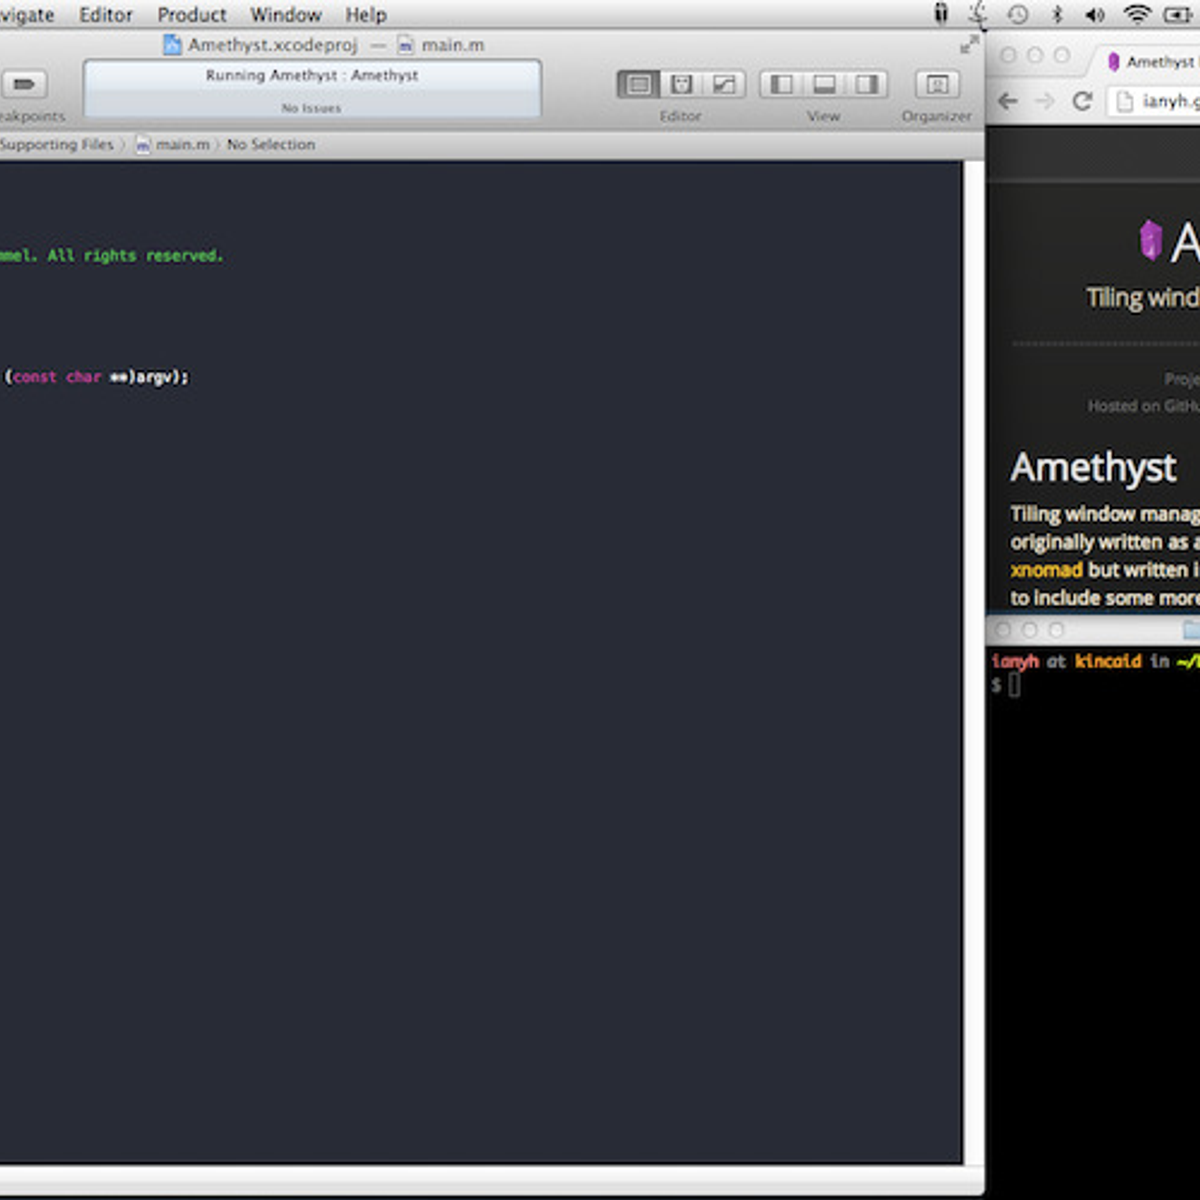The image size is (1200, 1200).
Task: Go back in the Chrome browser
Action: [x=1008, y=101]
